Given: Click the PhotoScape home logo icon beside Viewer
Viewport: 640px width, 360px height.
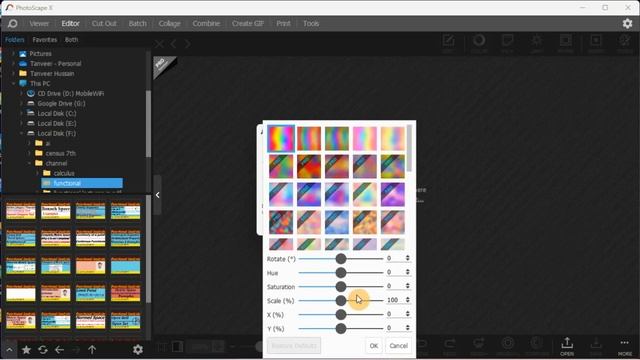Looking at the screenshot, I should coord(13,24).
